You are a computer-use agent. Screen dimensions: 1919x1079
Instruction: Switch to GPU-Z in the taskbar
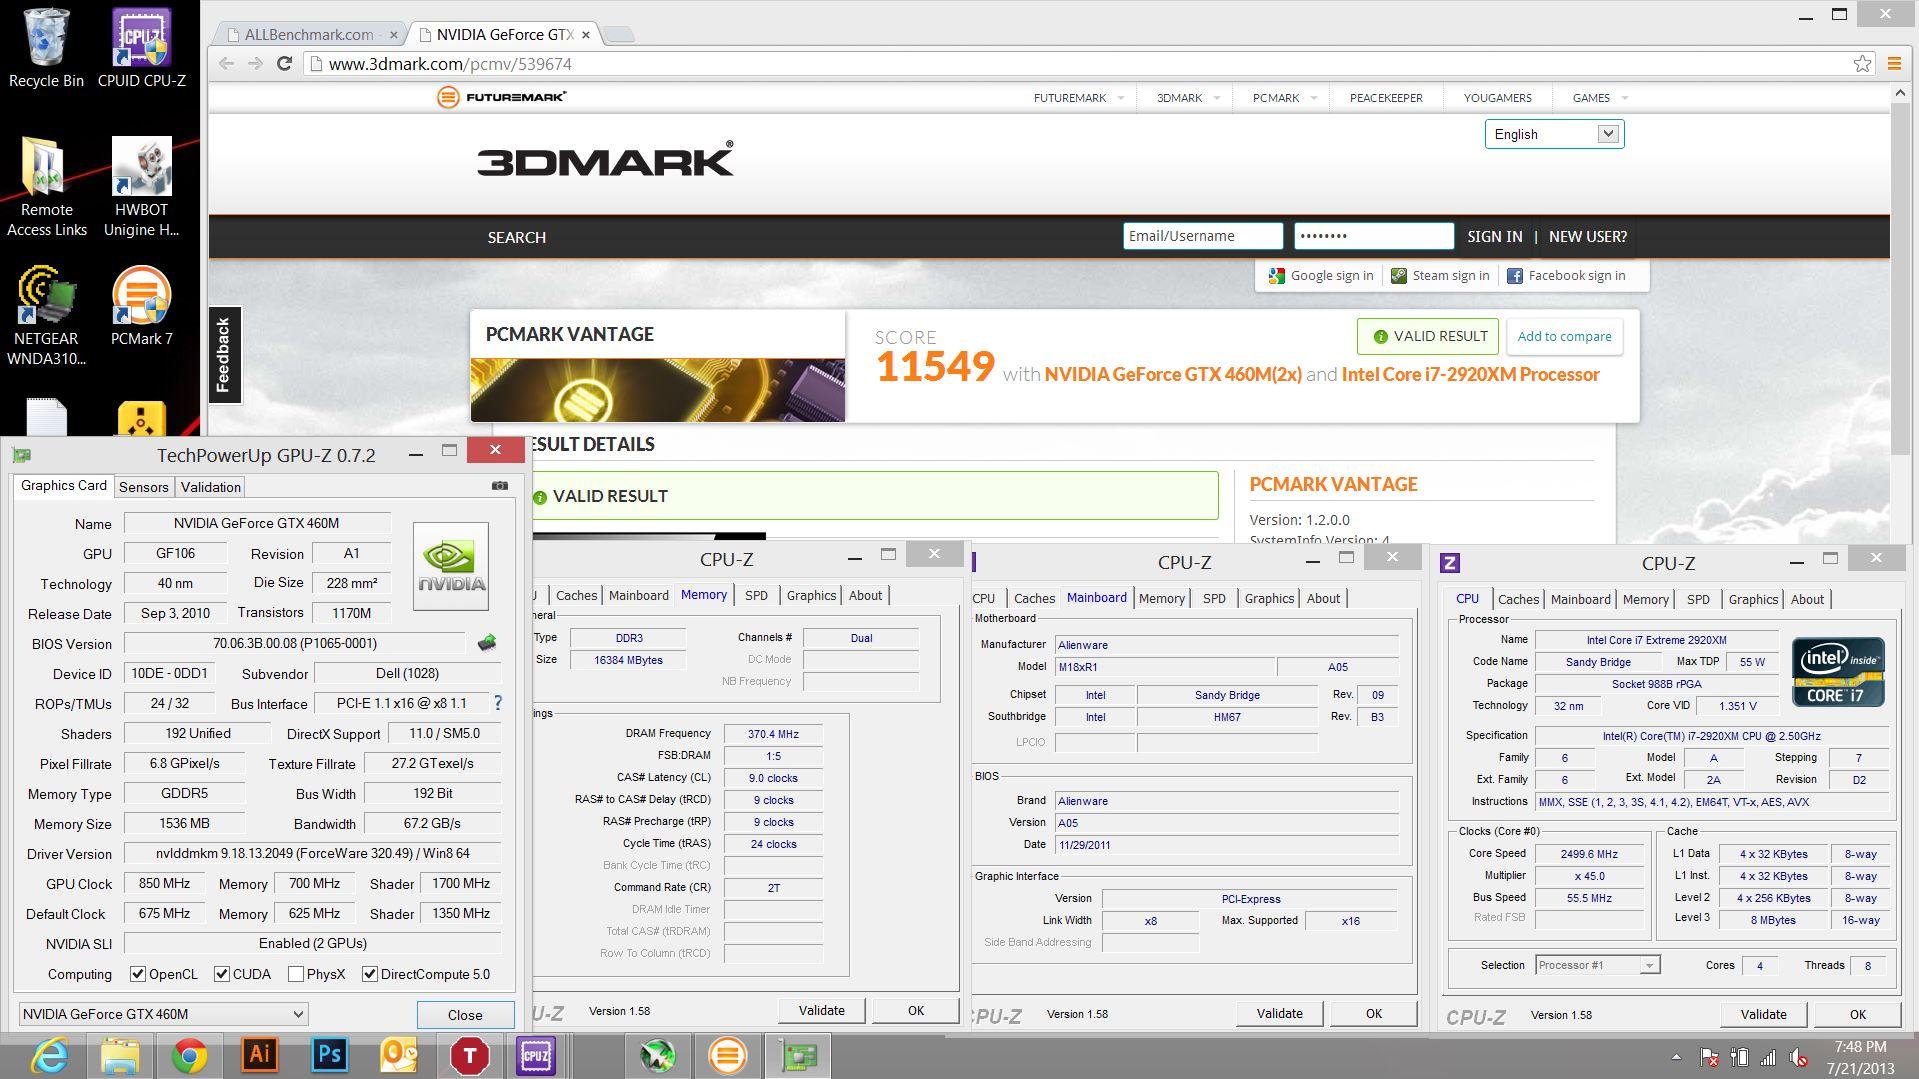[798, 1055]
